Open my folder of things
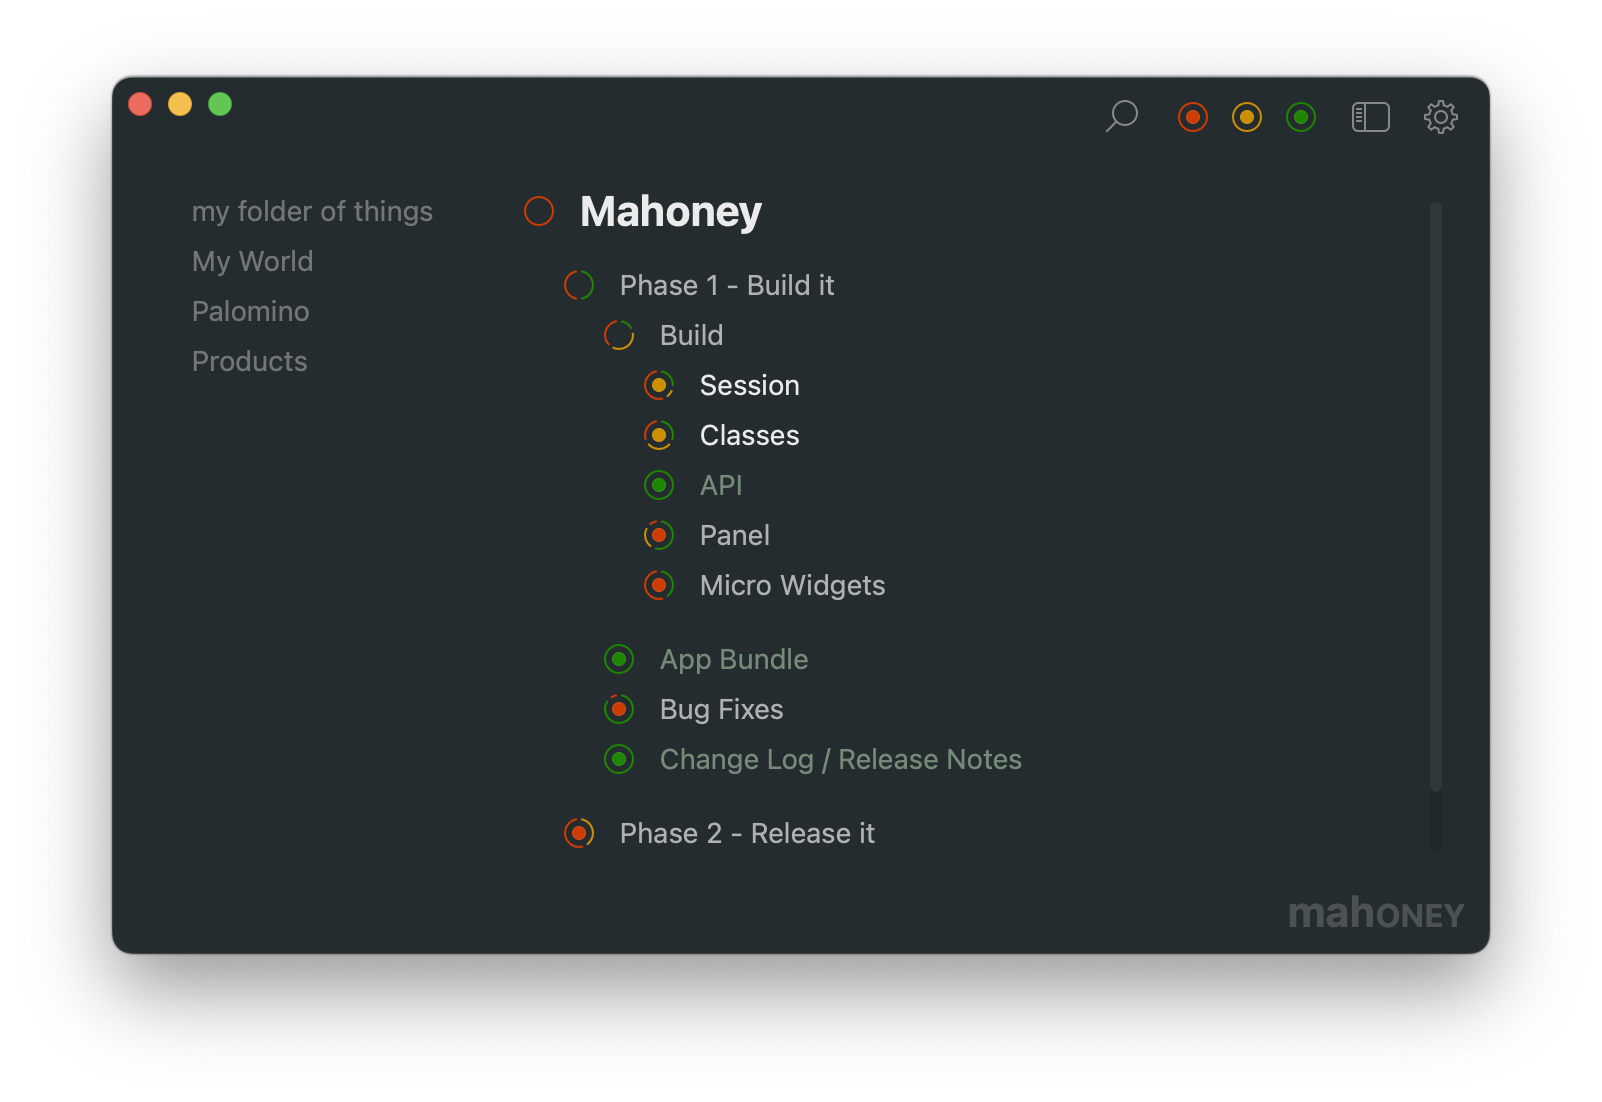This screenshot has width=1602, height=1102. pos(312,211)
